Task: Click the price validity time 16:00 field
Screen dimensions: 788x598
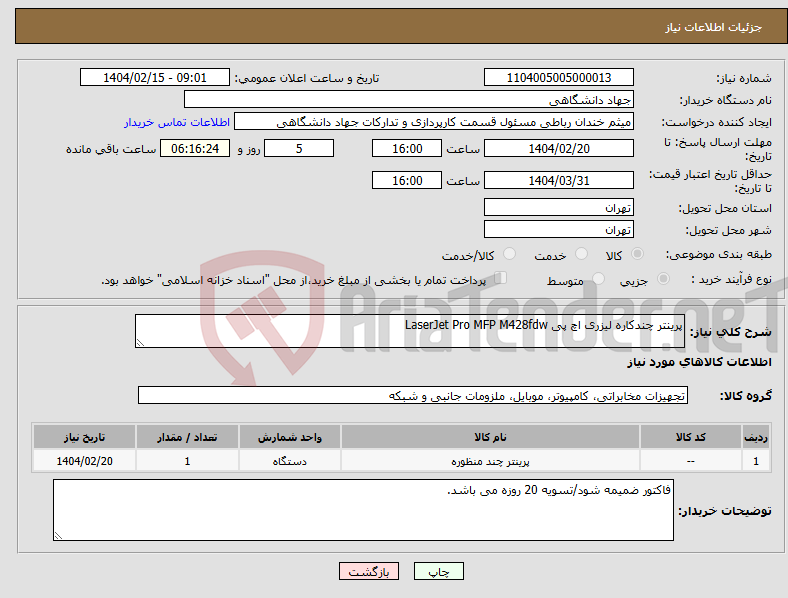Action: click(407, 180)
